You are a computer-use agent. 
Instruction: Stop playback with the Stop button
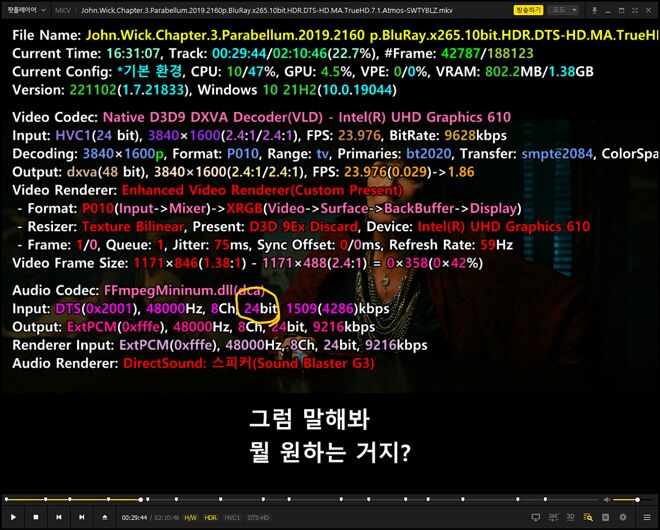36,517
